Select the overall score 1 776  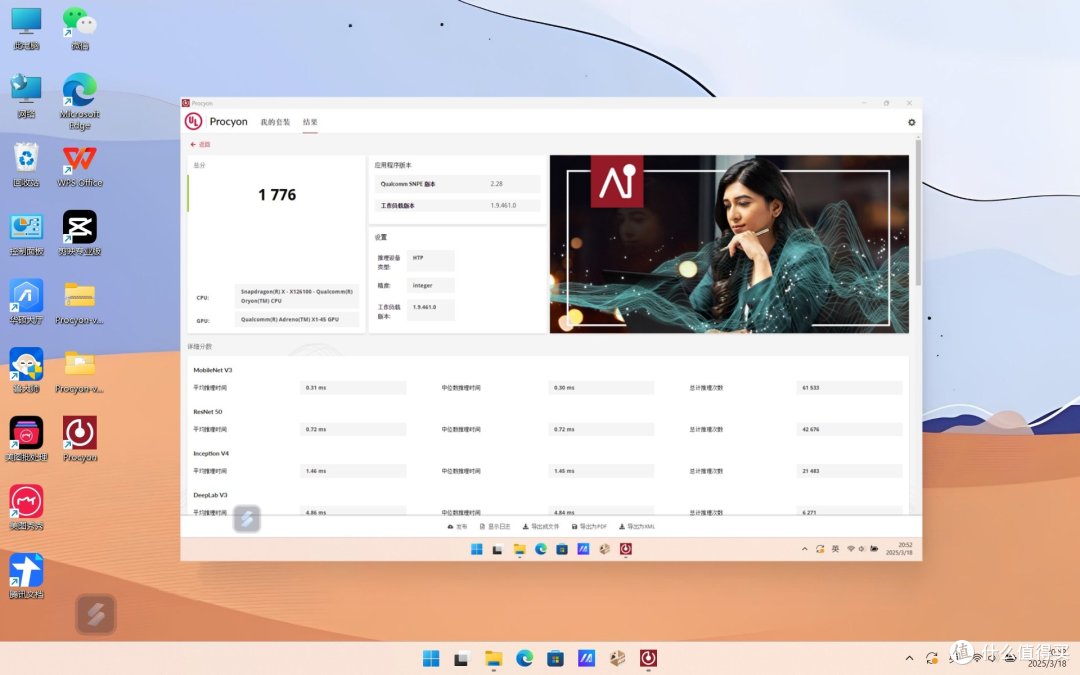277,195
